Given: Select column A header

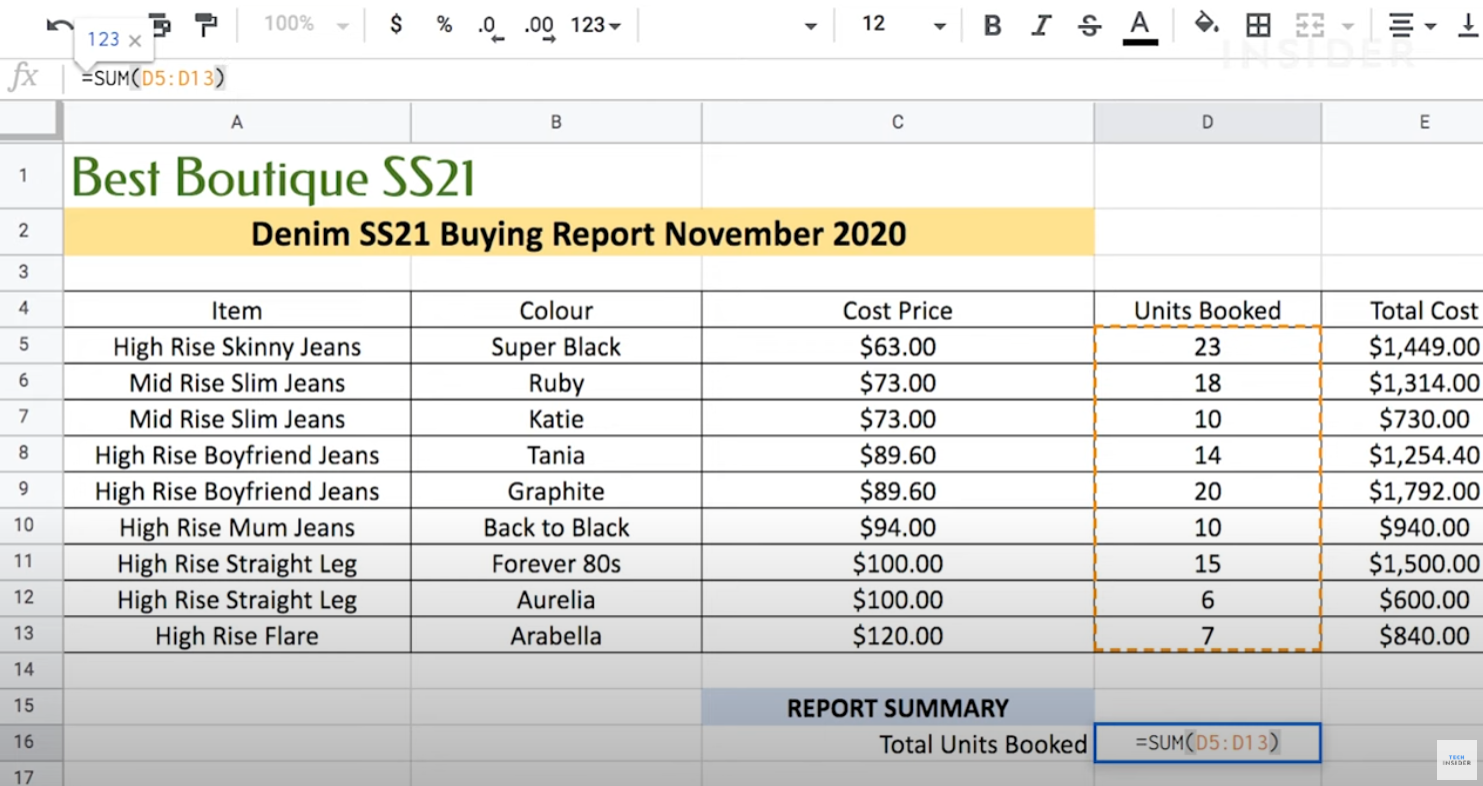Looking at the screenshot, I should coord(237,122).
